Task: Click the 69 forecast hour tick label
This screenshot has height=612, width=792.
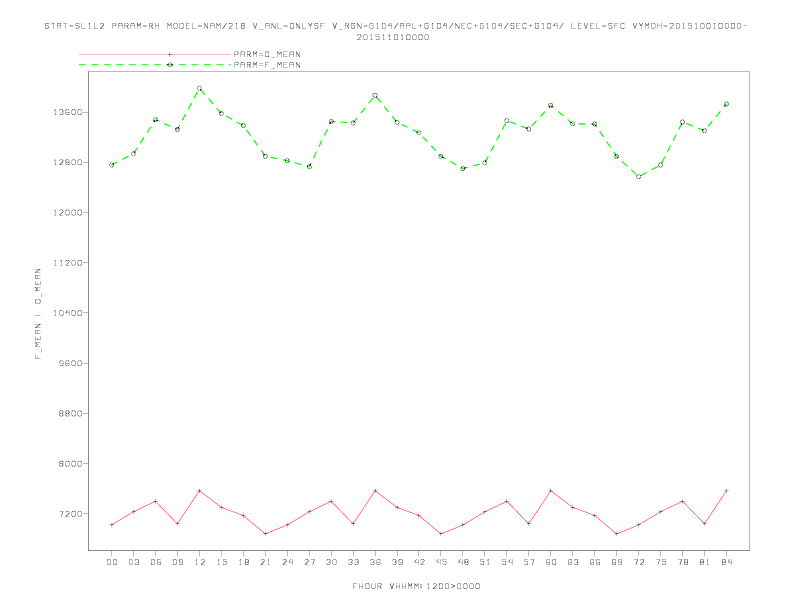Action: 617,562
